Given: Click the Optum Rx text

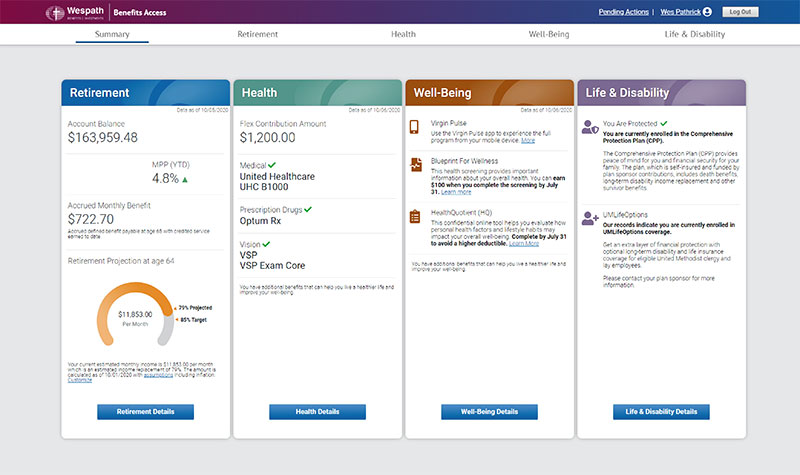Looking at the screenshot, I should coord(260,221).
